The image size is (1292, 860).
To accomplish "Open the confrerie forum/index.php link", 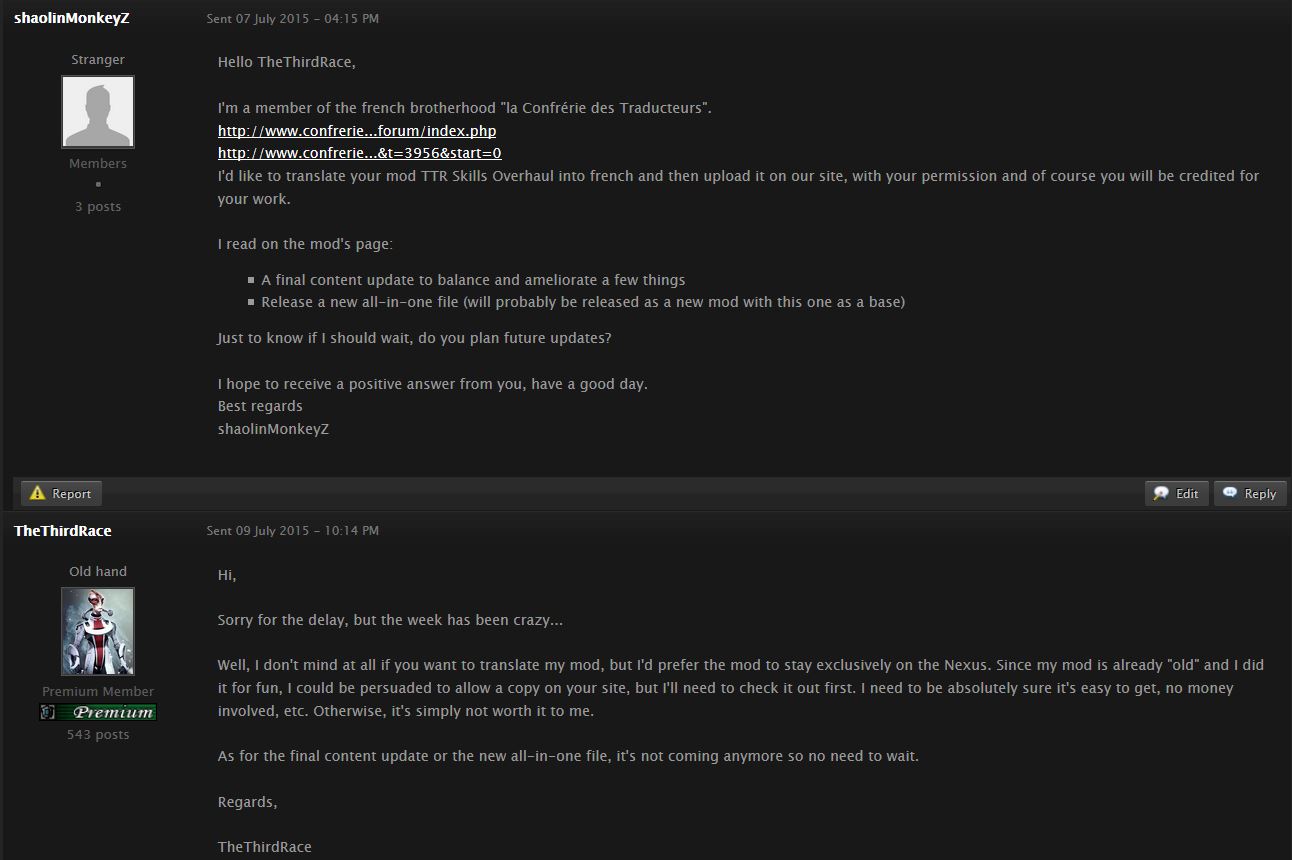I will (x=357, y=131).
